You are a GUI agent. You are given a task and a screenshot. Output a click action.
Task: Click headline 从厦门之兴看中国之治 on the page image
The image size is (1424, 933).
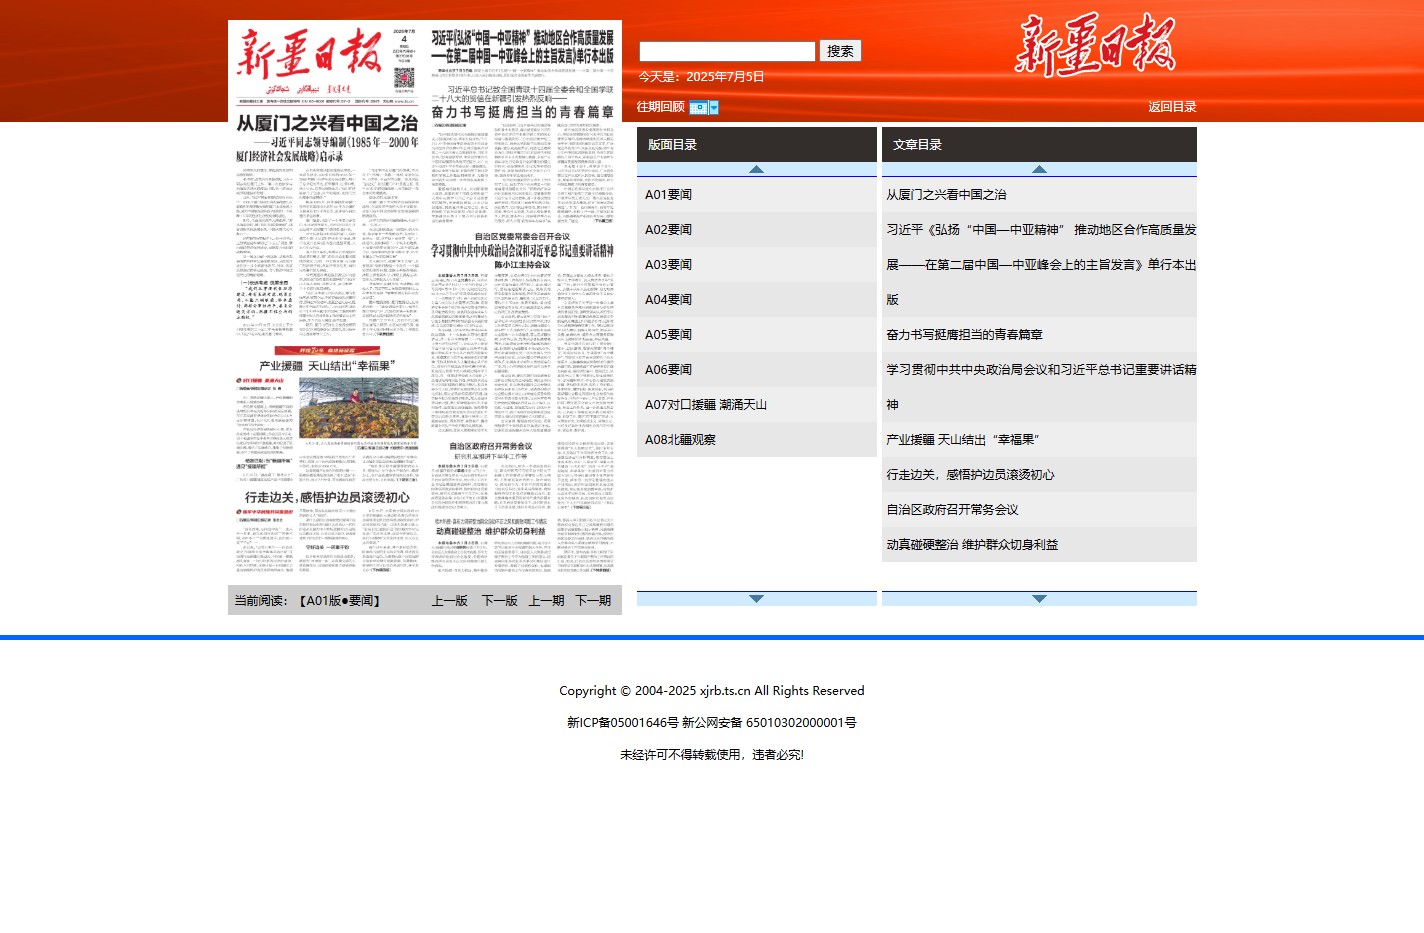tap(327, 124)
